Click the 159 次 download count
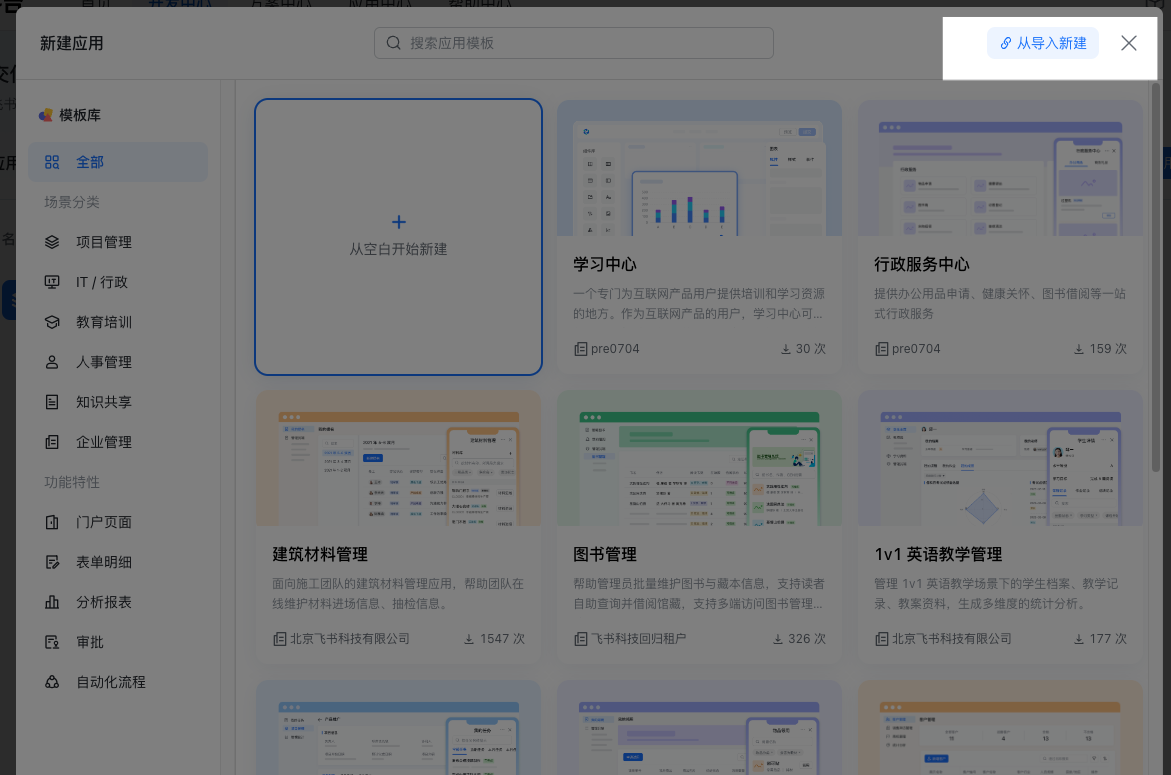1171x775 pixels. click(x=1100, y=349)
